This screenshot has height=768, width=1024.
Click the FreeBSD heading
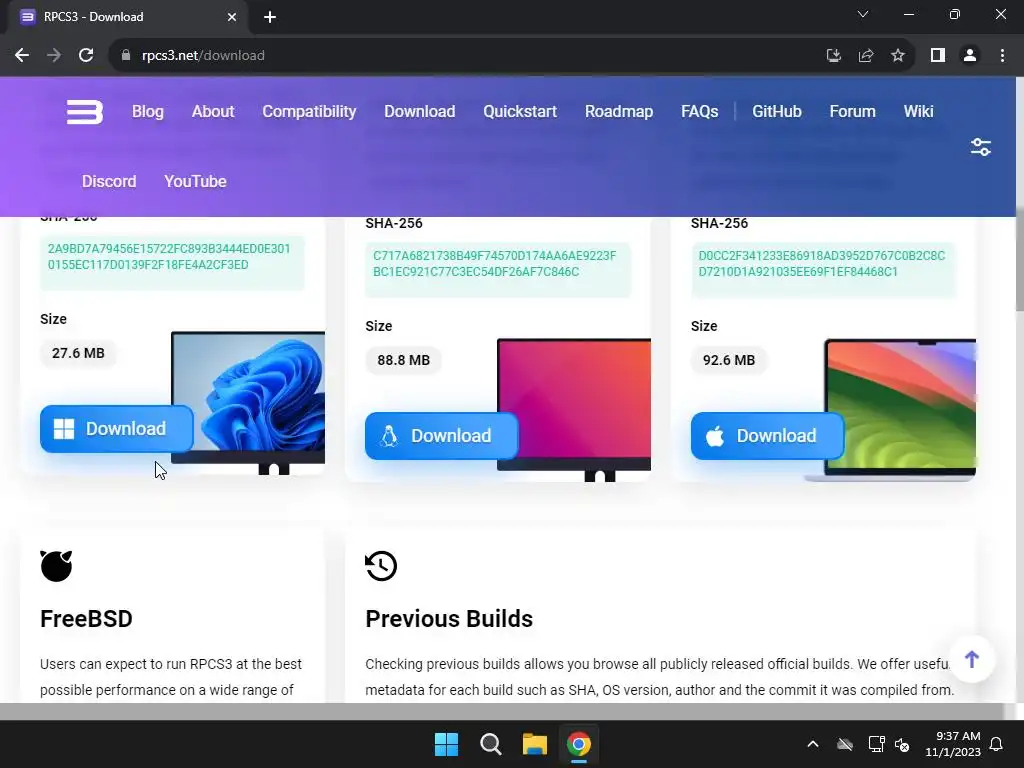pyautogui.click(x=86, y=618)
